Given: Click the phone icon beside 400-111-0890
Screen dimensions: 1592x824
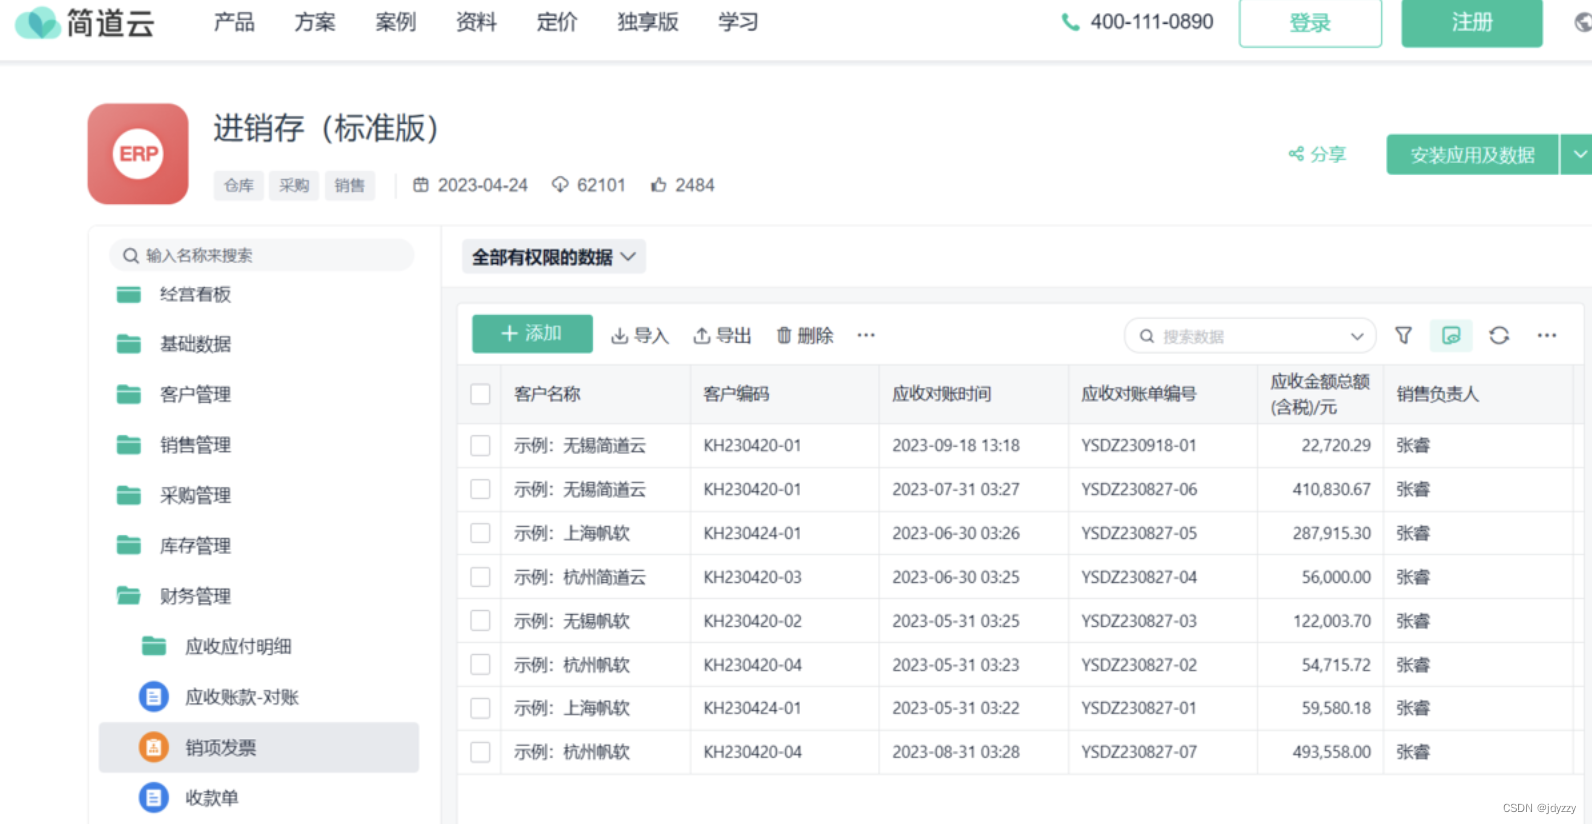Looking at the screenshot, I should (x=1070, y=22).
